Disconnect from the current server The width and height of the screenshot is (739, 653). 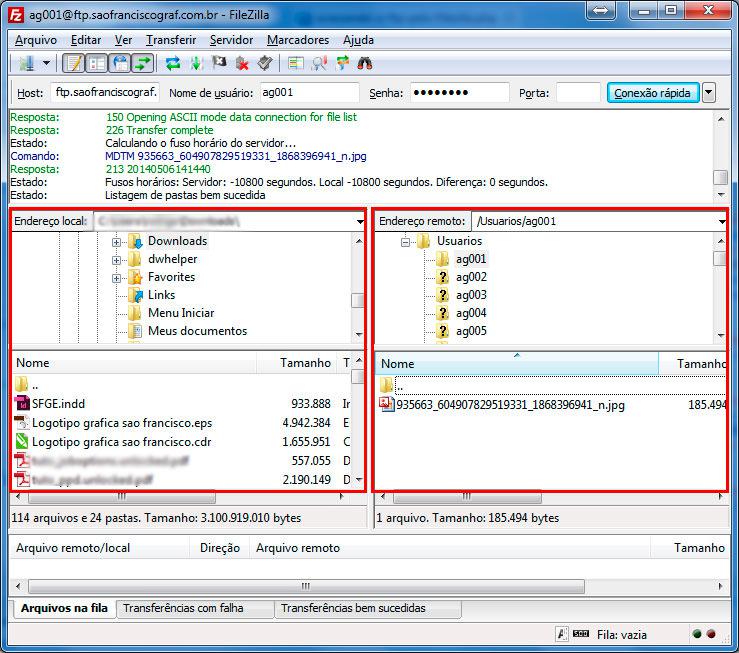[x=242, y=63]
